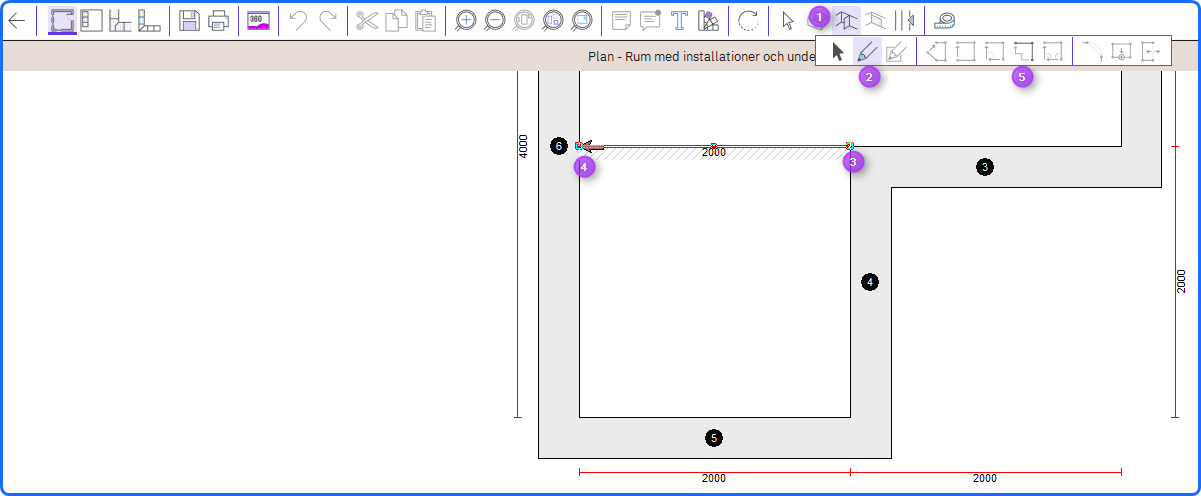Switch to the tiled corner layout view icon
Image resolution: width=1201 pixels, height=496 pixels.
(x=120, y=20)
